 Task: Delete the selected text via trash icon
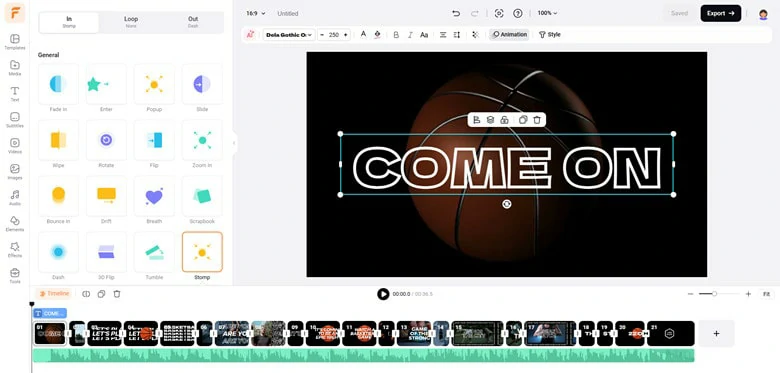[x=537, y=120]
